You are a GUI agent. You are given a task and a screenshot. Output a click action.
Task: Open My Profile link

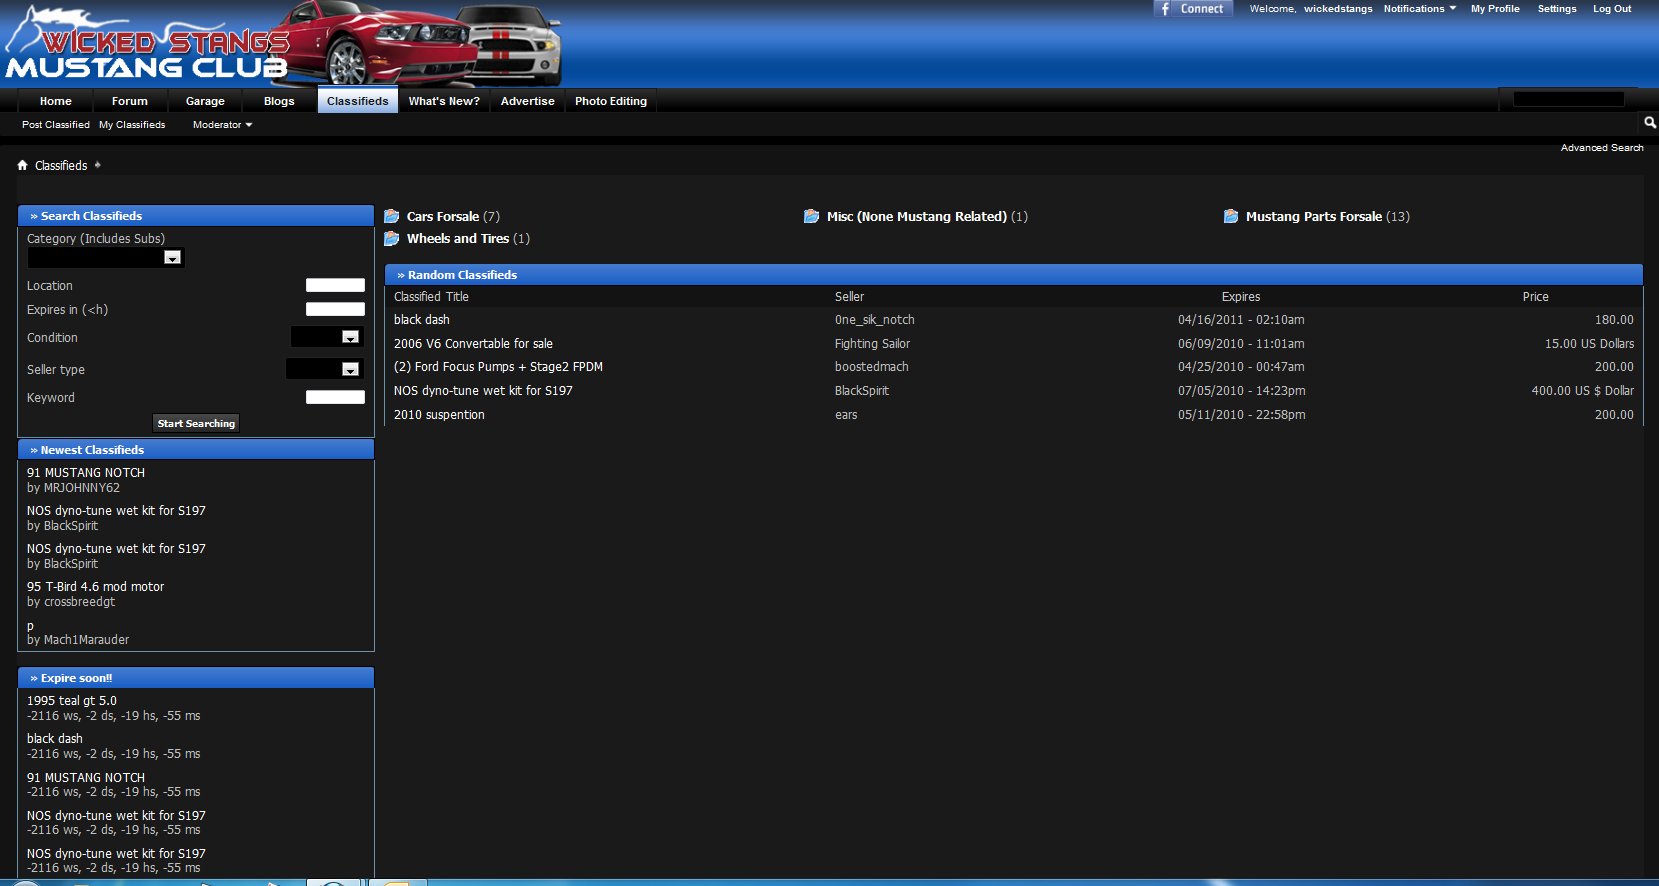click(1495, 9)
